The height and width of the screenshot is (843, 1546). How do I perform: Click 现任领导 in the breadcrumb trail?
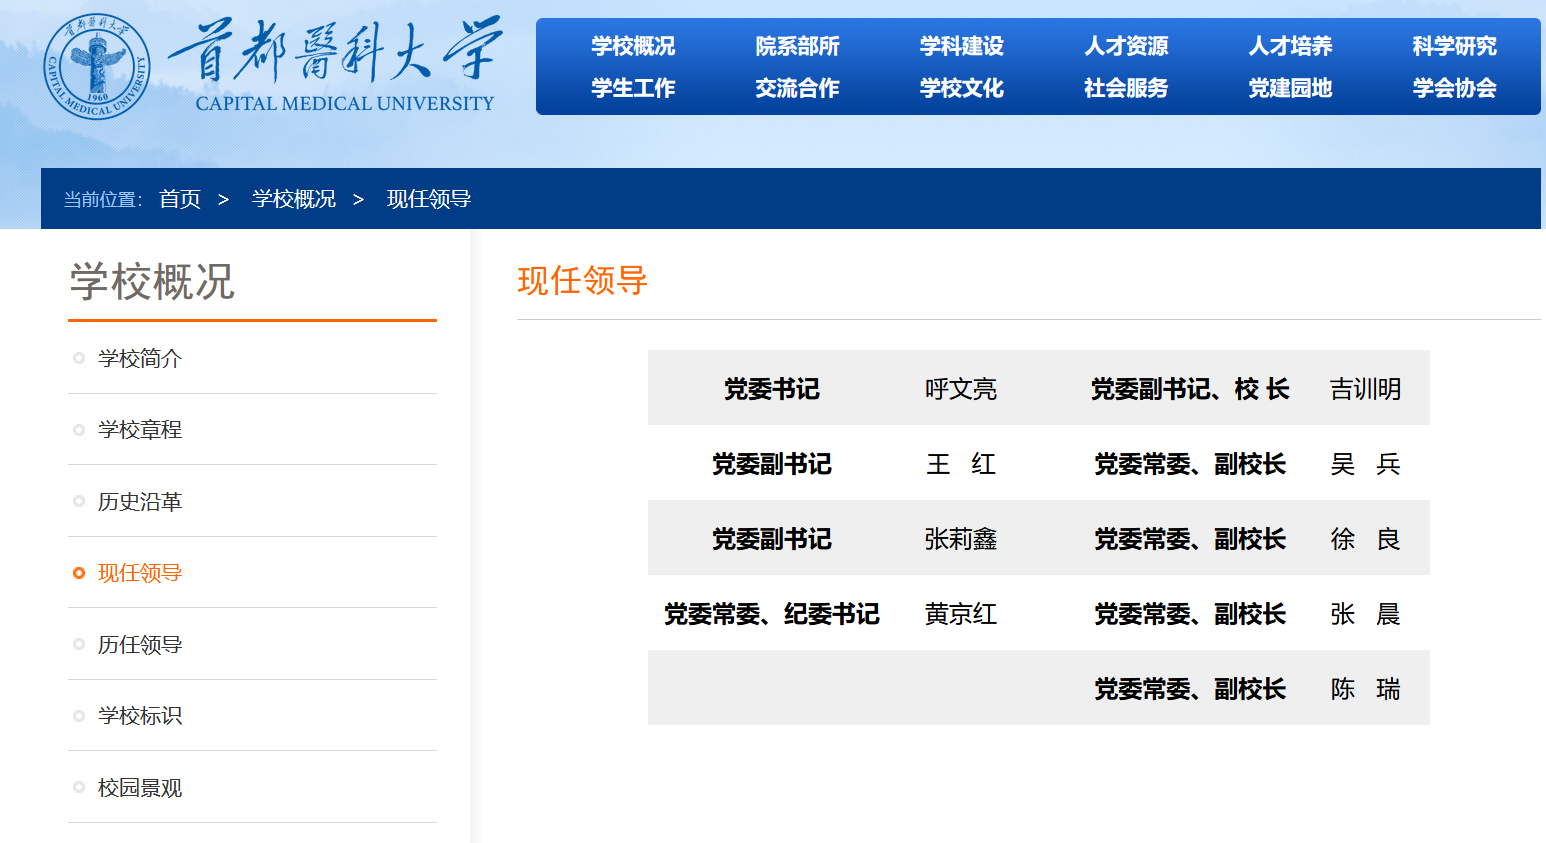tap(429, 199)
